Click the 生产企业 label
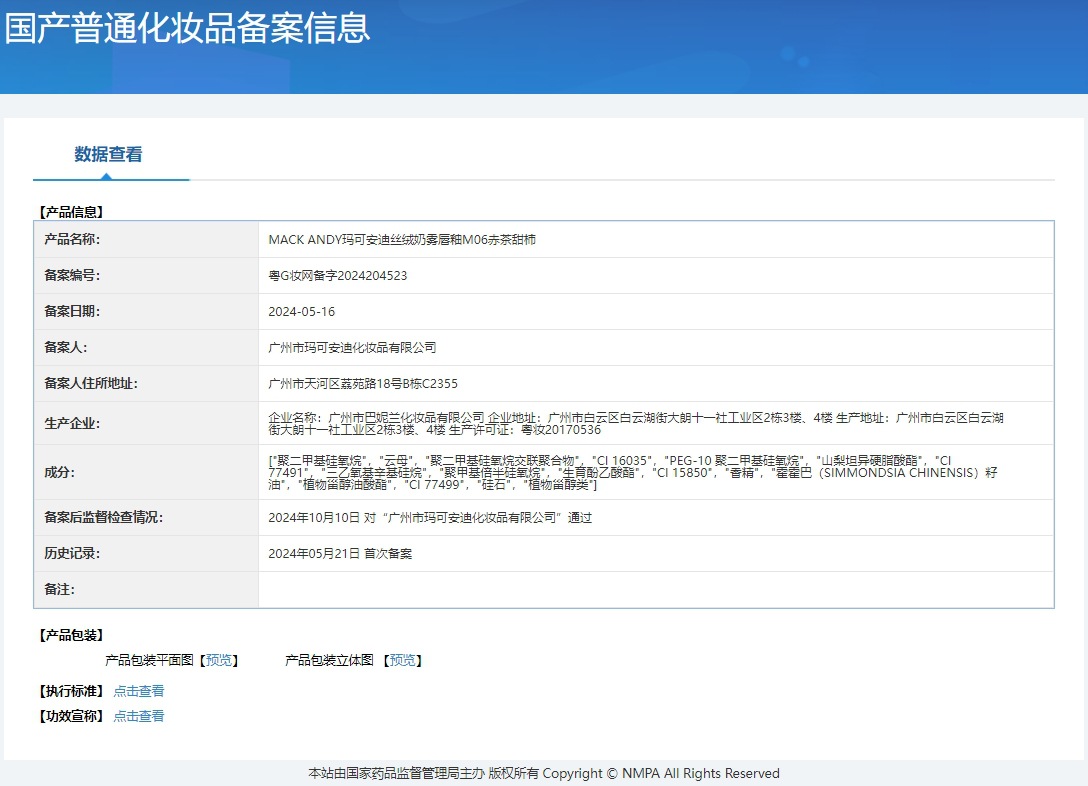The image size is (1088, 786). [x=72, y=423]
